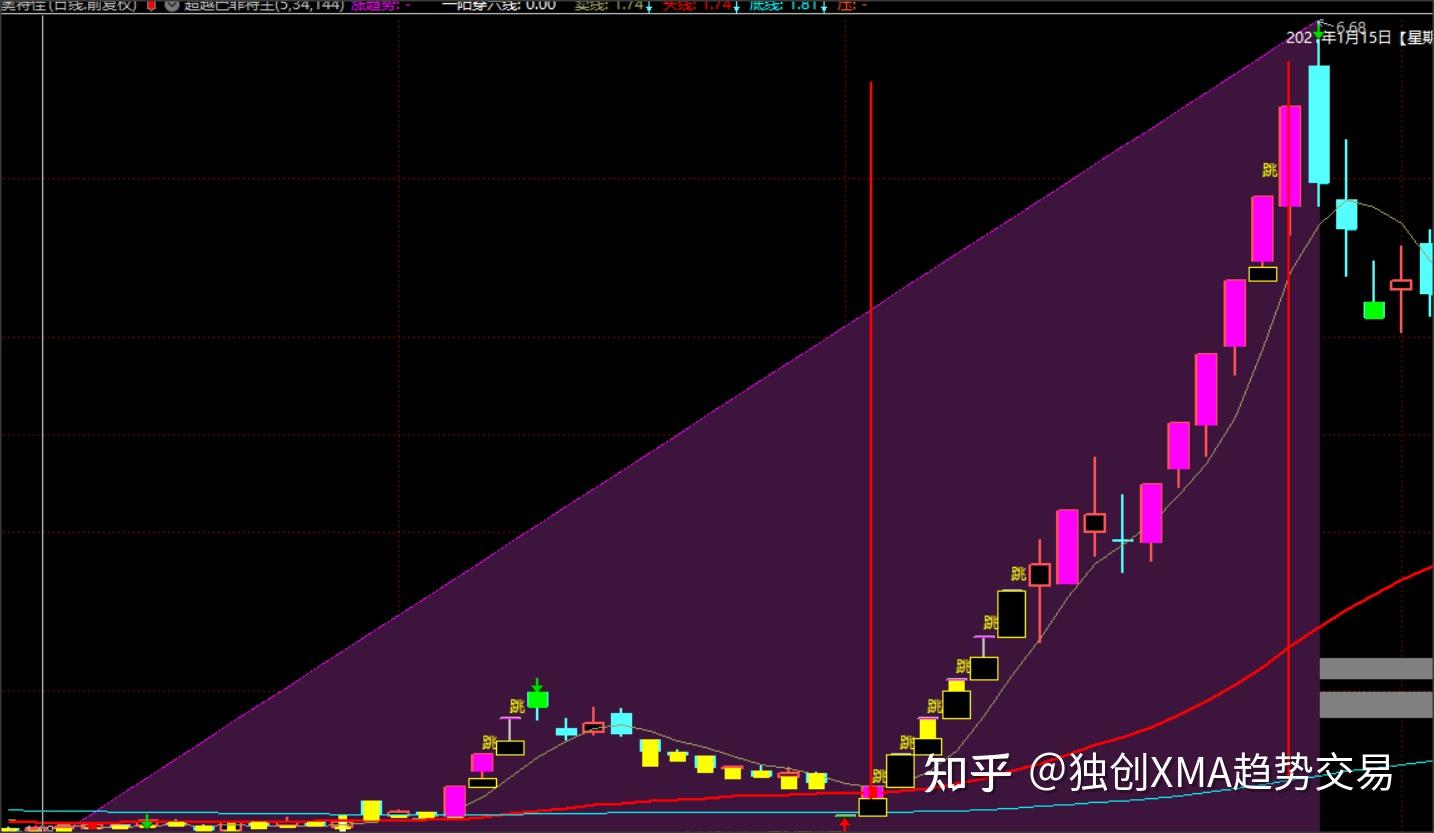The height and width of the screenshot is (833, 1434).
Task: Select the 6.68 high price label
Action: click(x=1350, y=27)
